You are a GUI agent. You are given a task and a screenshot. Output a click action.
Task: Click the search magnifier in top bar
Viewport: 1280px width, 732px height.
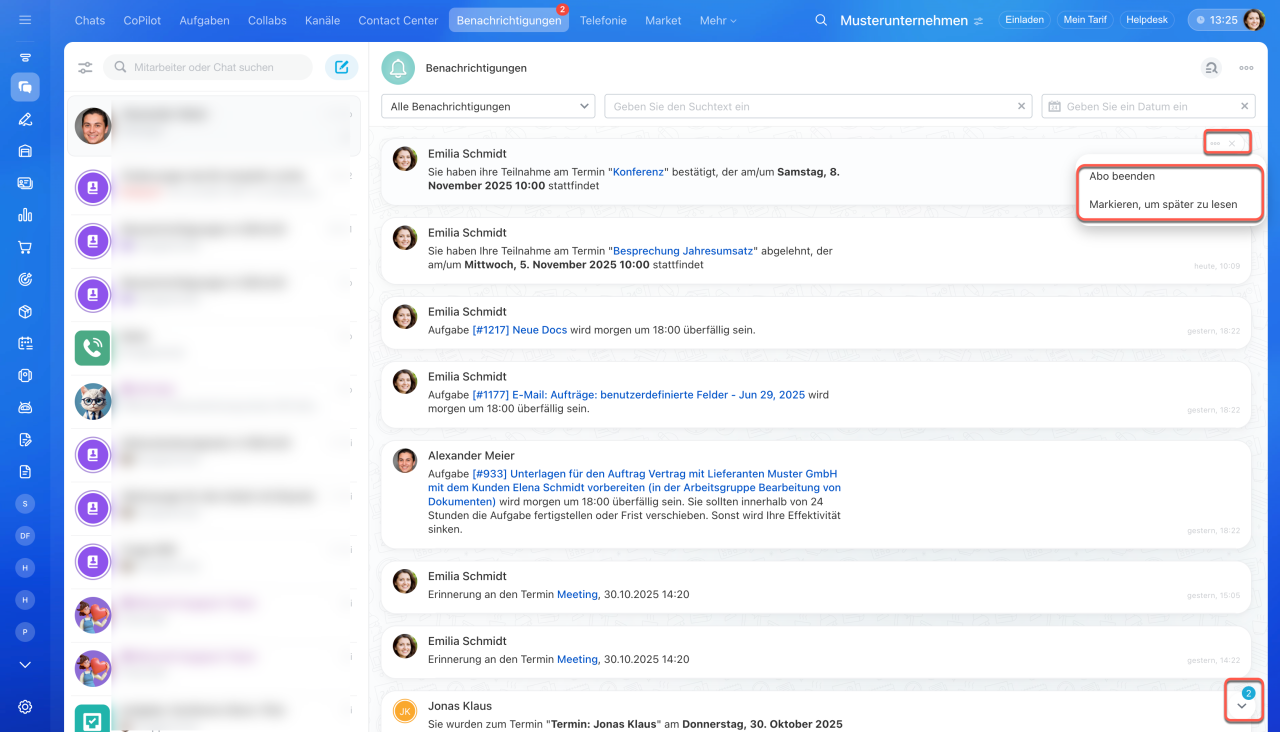(821, 20)
